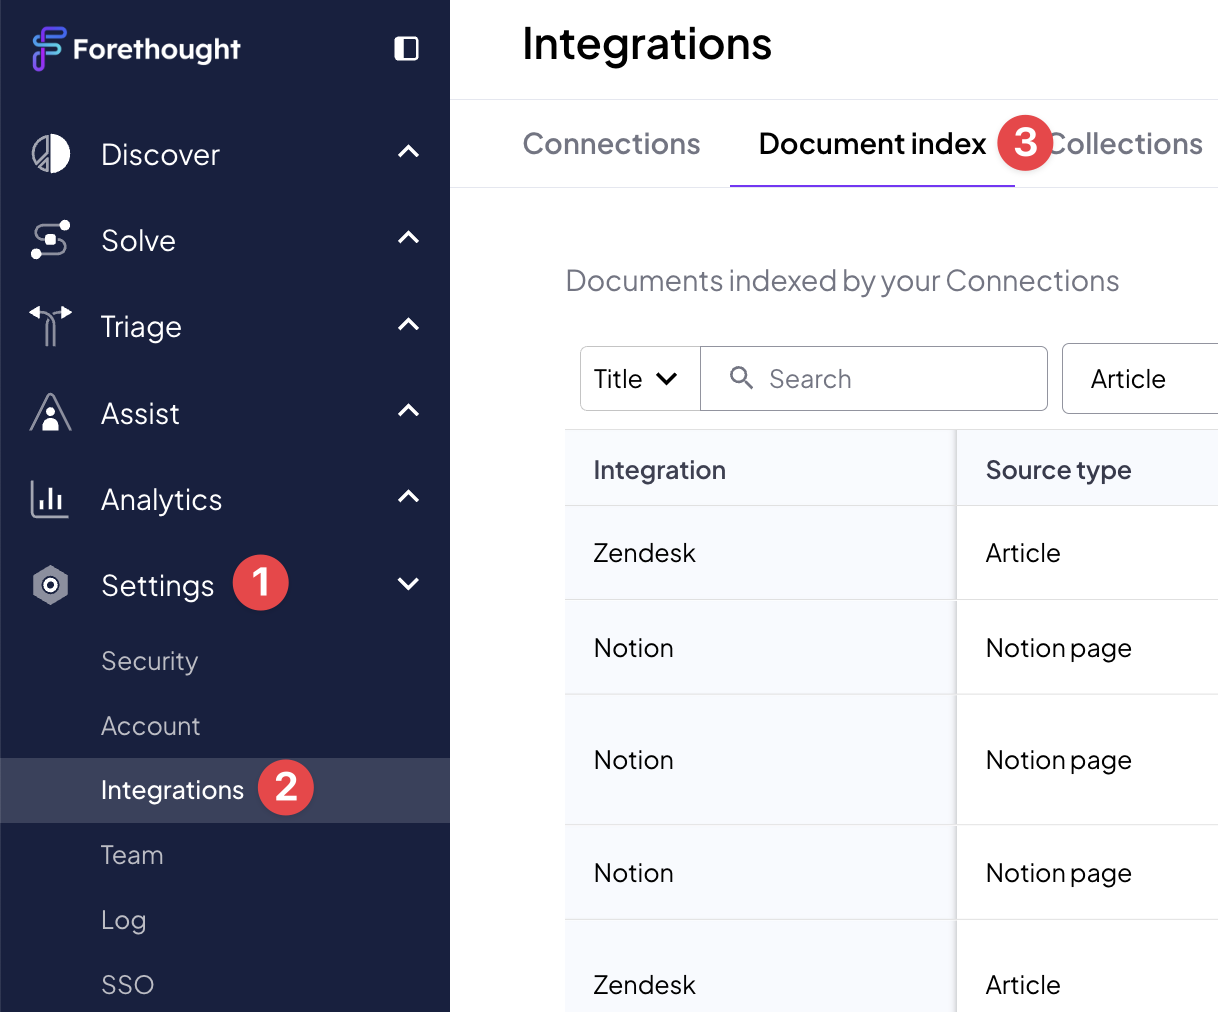Screen dimensions: 1218x1012
Task: Go to Security settings
Action: (x=149, y=661)
